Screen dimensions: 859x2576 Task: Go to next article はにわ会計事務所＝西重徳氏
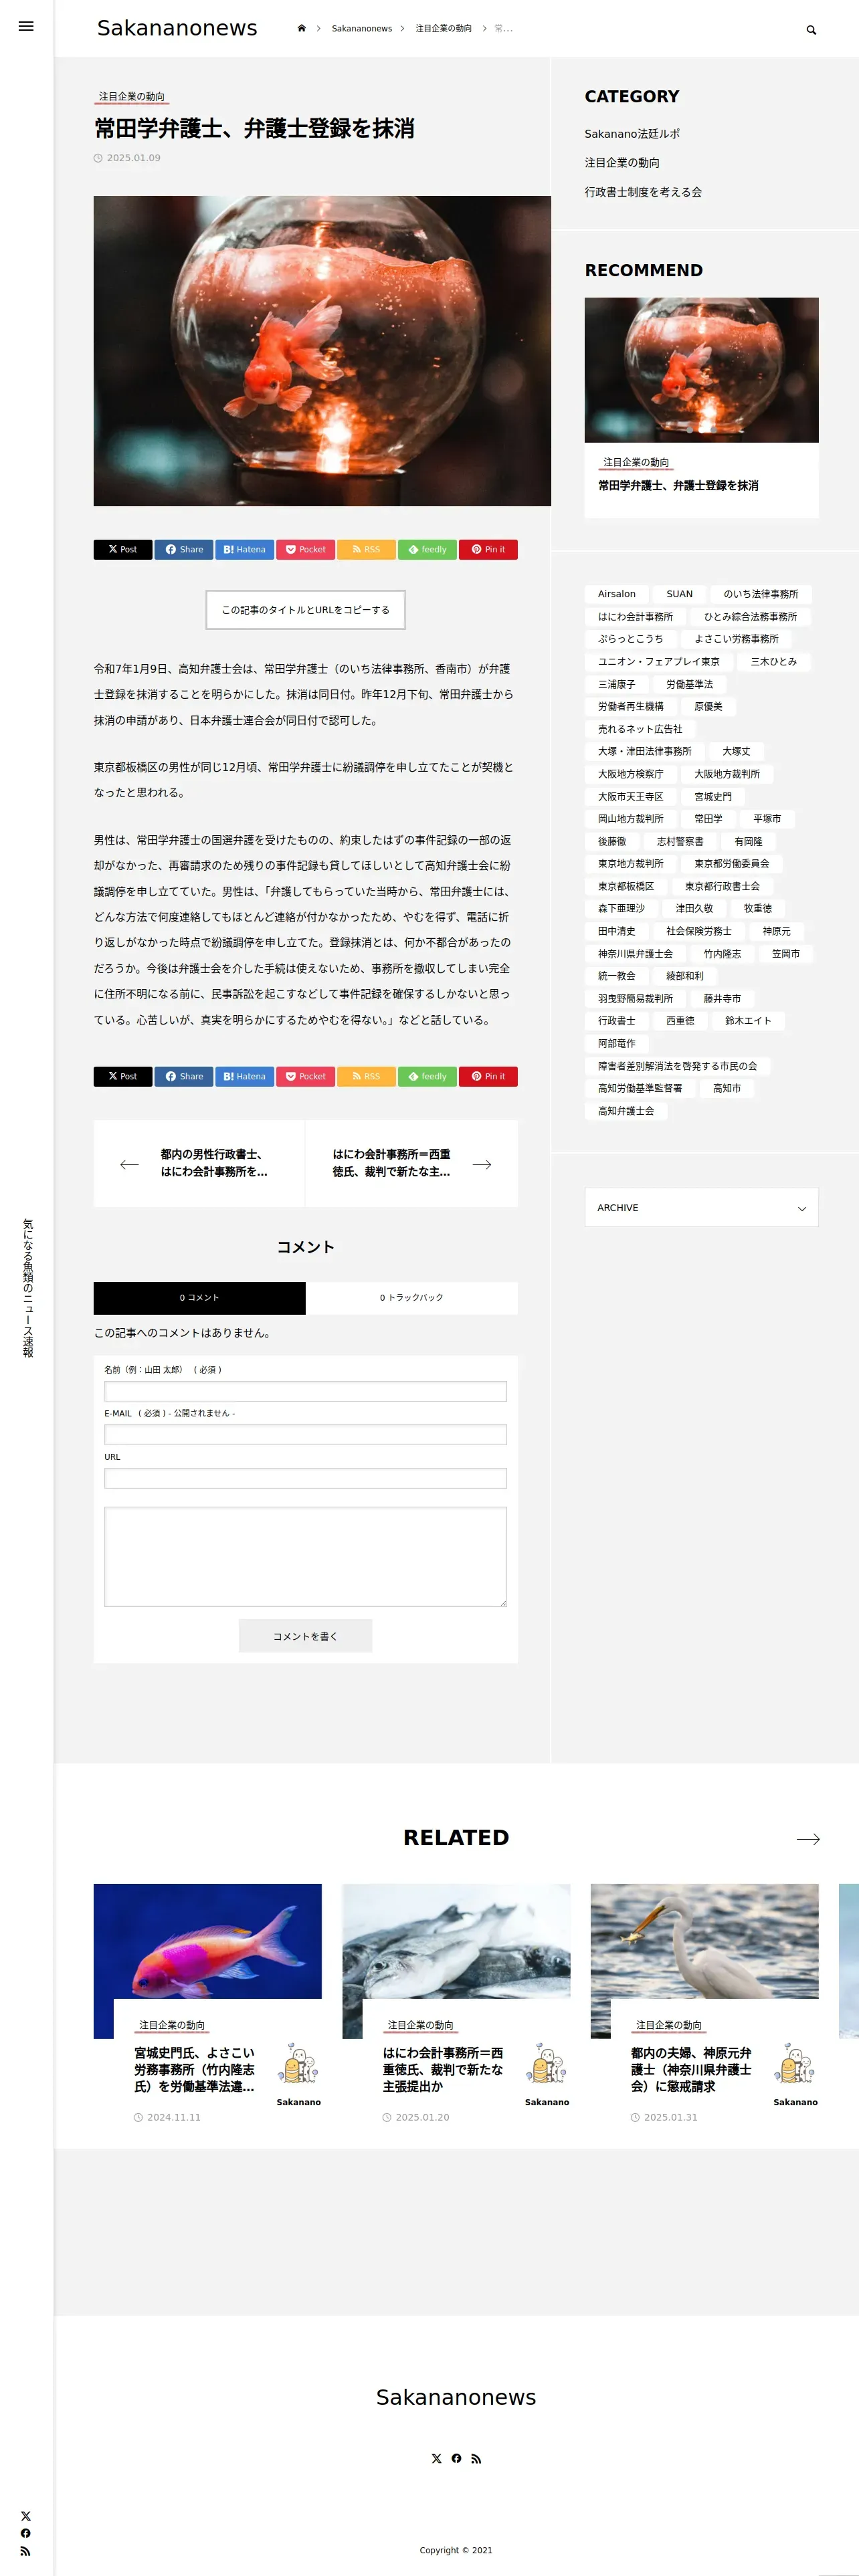click(x=412, y=1163)
